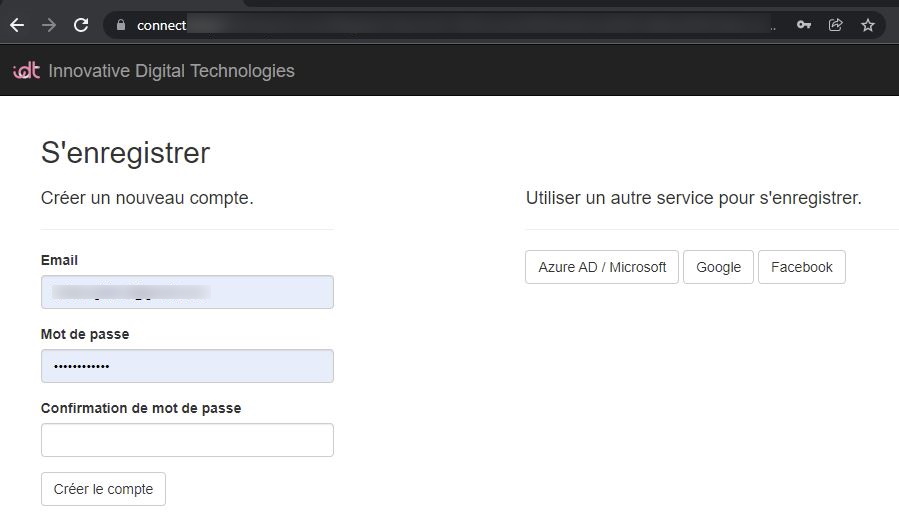Image resolution: width=899 pixels, height=516 pixels.
Task: Click the Mot de passe label
Action: (x=85, y=334)
